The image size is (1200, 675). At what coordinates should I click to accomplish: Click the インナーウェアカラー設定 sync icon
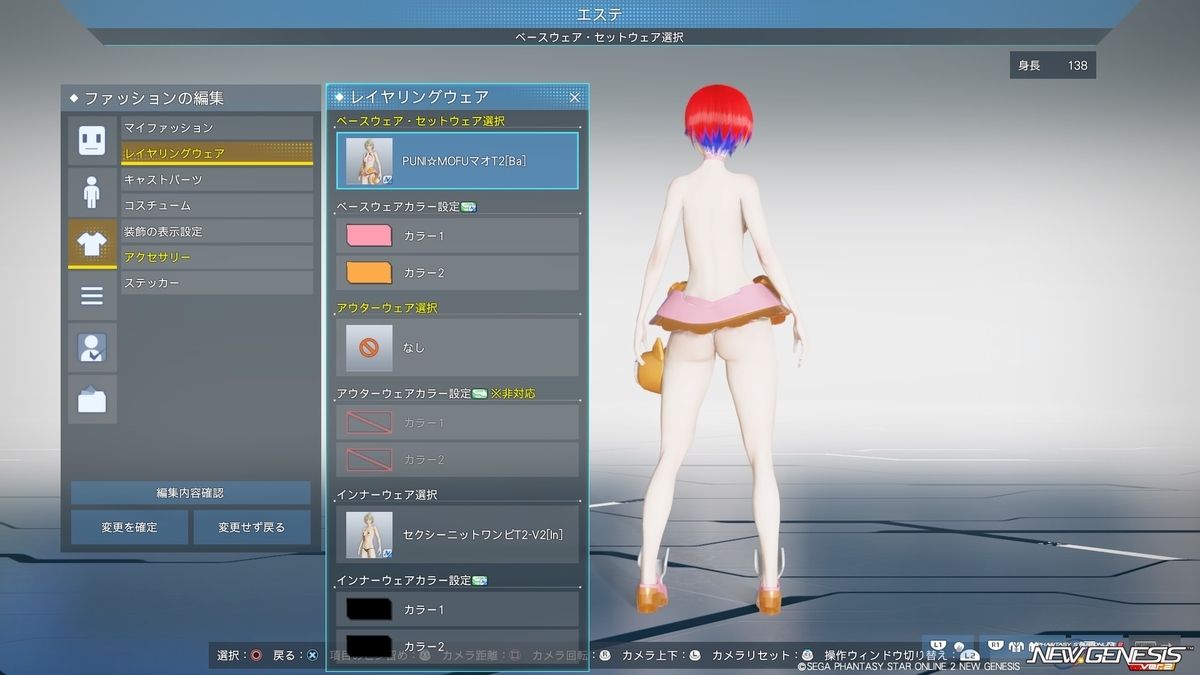[479, 580]
